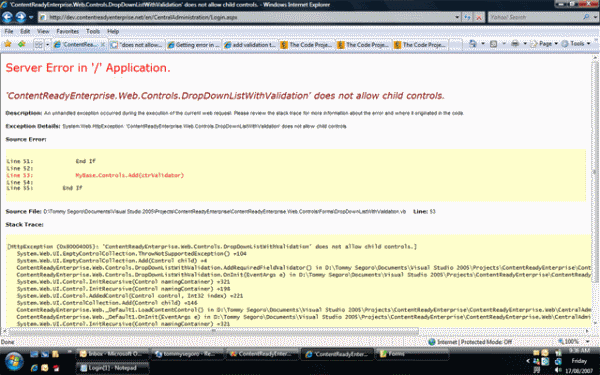Close the active ContentRea... tab

tap(103, 45)
